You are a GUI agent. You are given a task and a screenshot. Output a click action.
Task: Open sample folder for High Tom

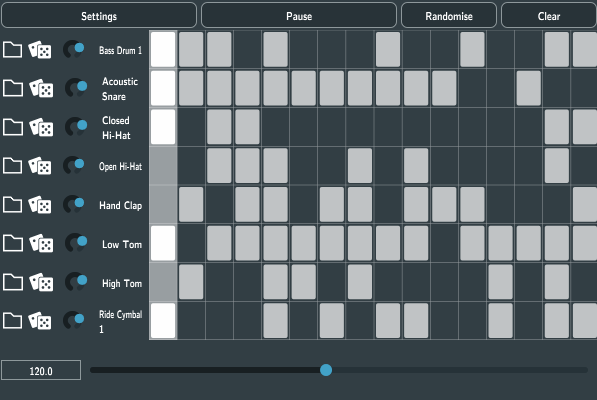coord(12,282)
